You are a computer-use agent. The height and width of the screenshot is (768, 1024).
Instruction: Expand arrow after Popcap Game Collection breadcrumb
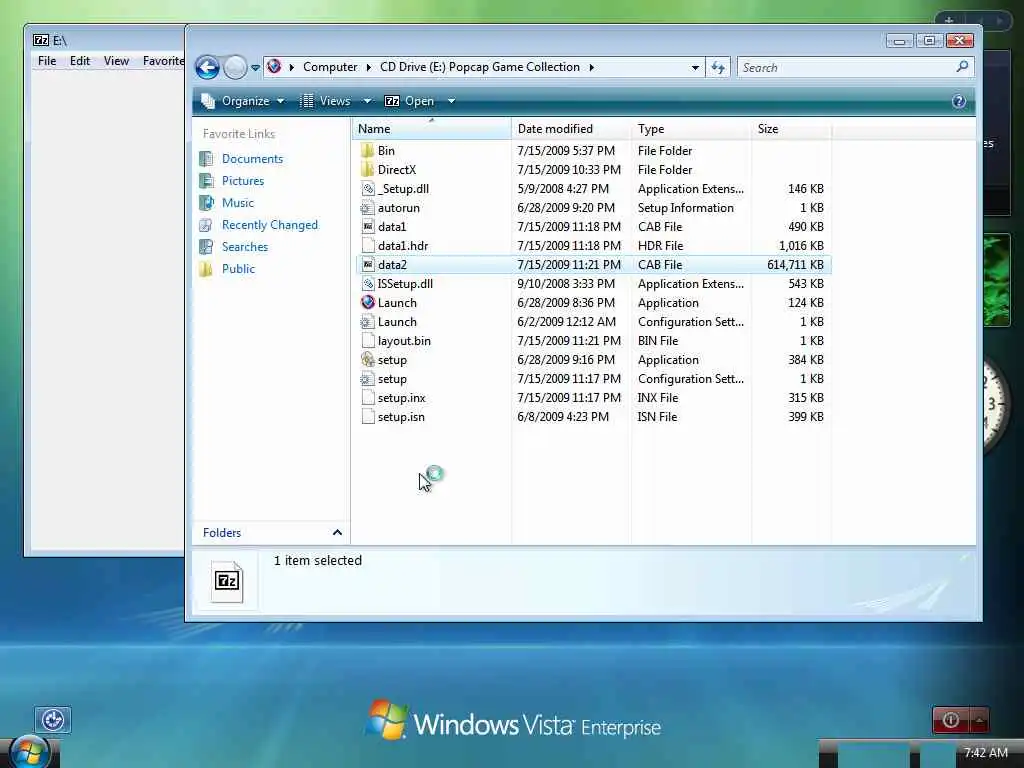pyautogui.click(x=591, y=67)
